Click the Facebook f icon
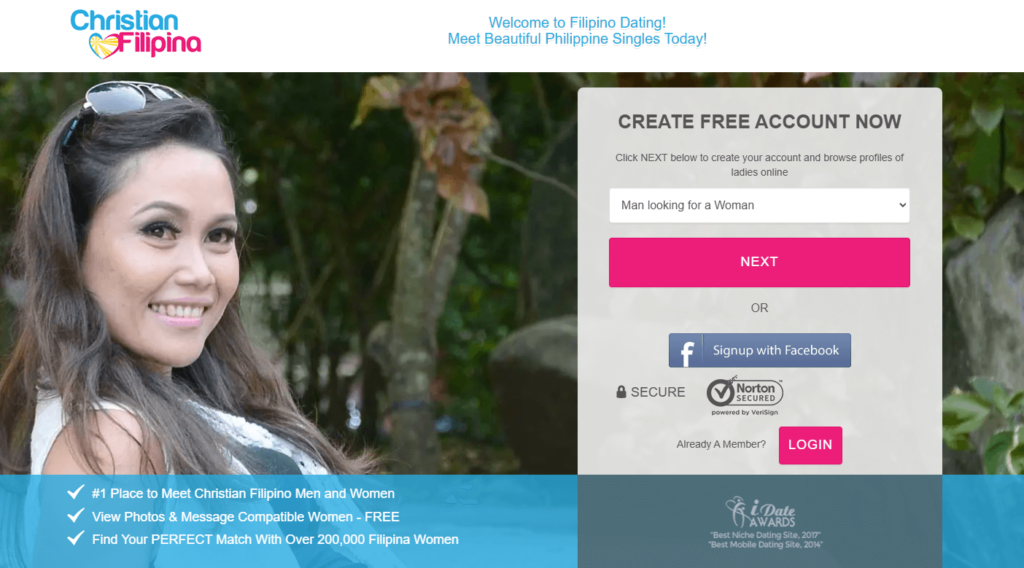Viewport: 1024px width, 568px height. pos(686,351)
